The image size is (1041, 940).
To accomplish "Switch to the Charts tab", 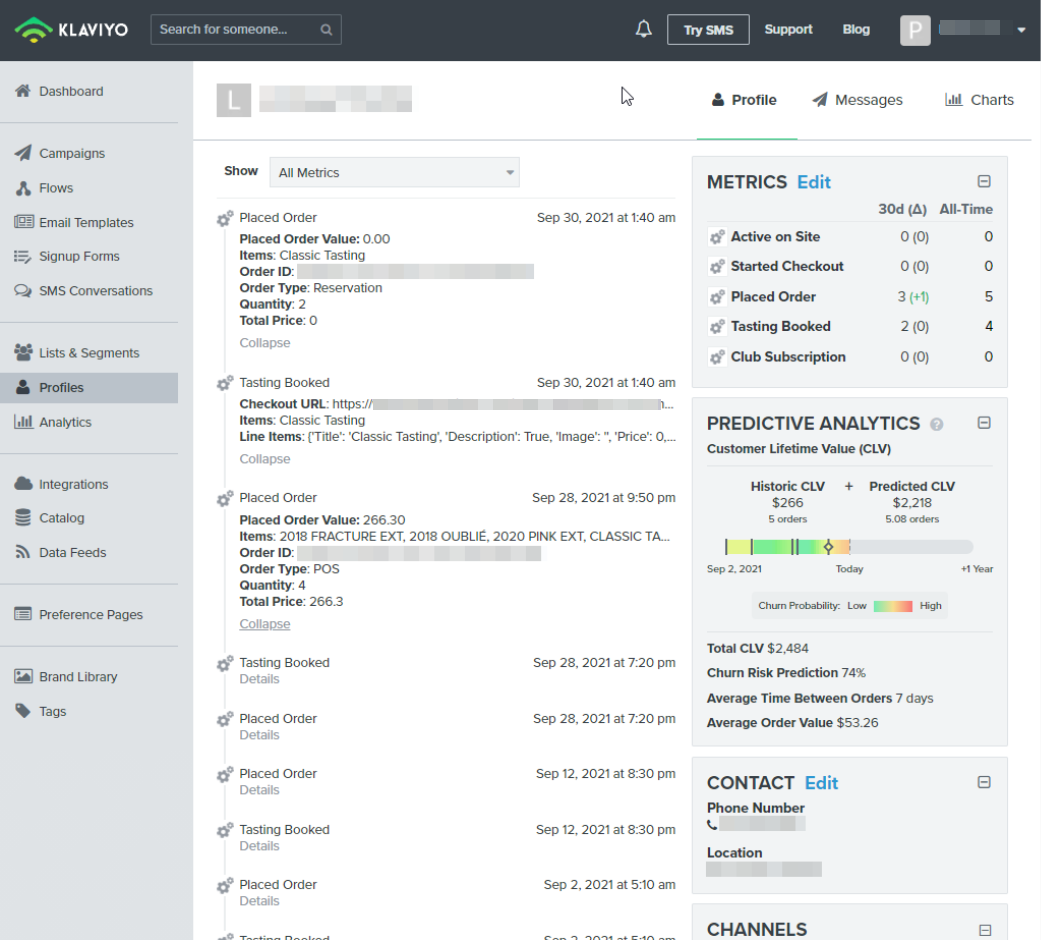I will click(979, 100).
